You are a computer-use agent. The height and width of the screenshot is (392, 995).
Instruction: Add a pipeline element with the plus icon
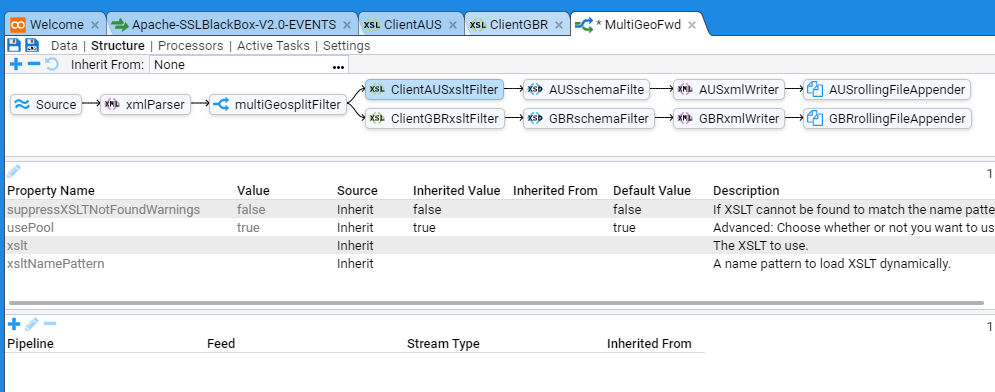pos(16,64)
